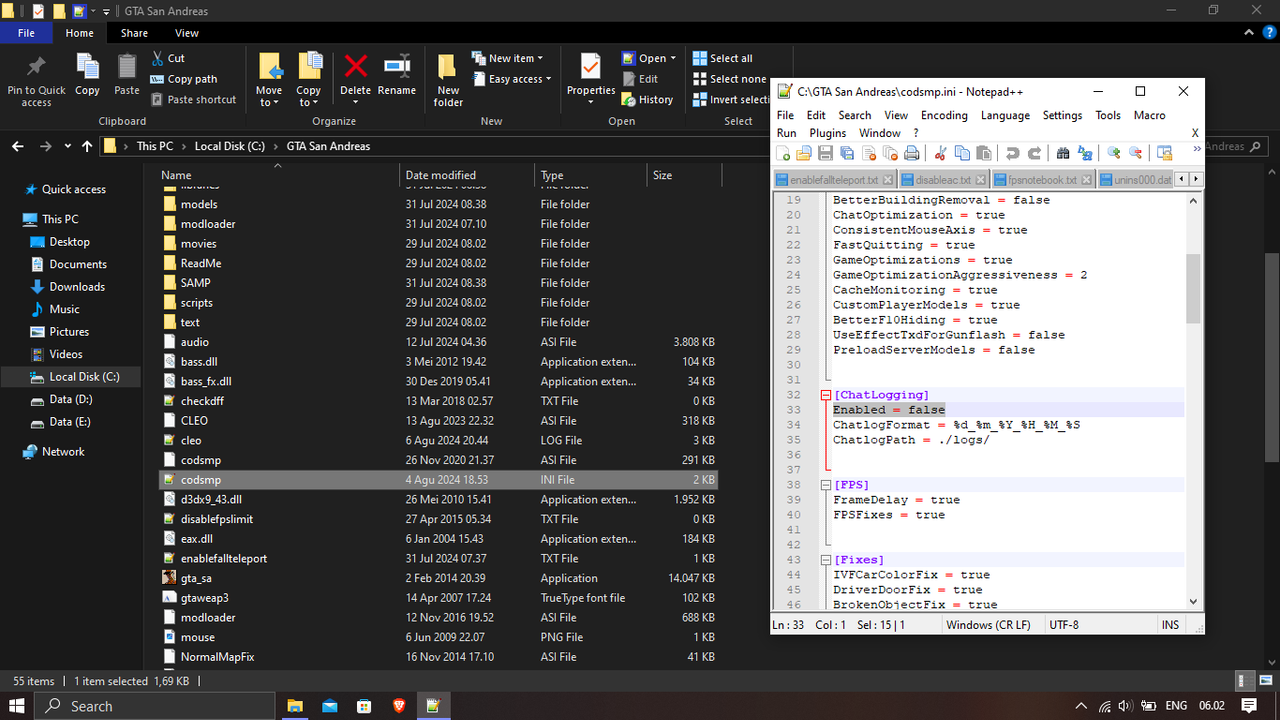Open Move to dropdown in ribbon
This screenshot has width=1280, height=720.
click(268, 96)
